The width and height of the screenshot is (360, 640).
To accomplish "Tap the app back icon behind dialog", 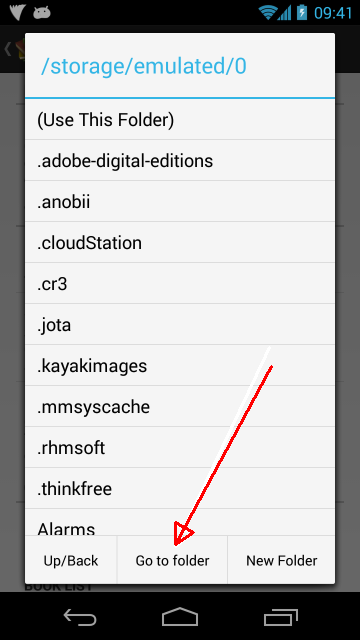I will point(7,49).
